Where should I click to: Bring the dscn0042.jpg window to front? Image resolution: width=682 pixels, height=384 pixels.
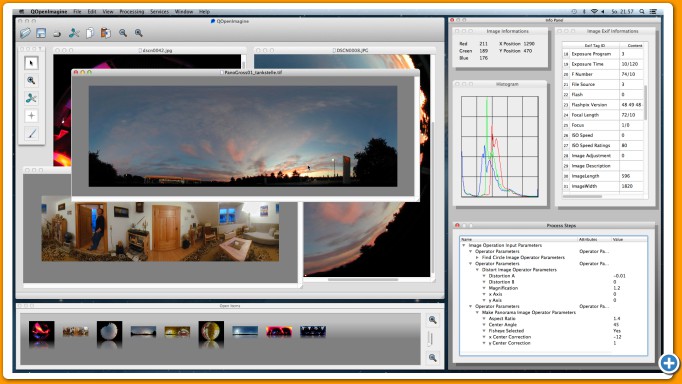click(x=149, y=50)
